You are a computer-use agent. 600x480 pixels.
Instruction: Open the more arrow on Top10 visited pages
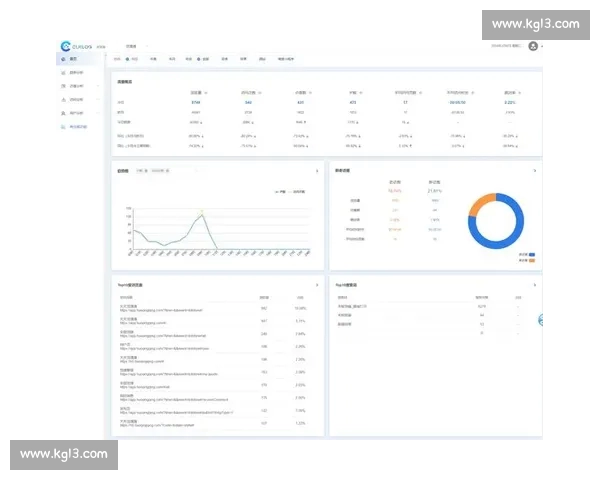tap(317, 285)
